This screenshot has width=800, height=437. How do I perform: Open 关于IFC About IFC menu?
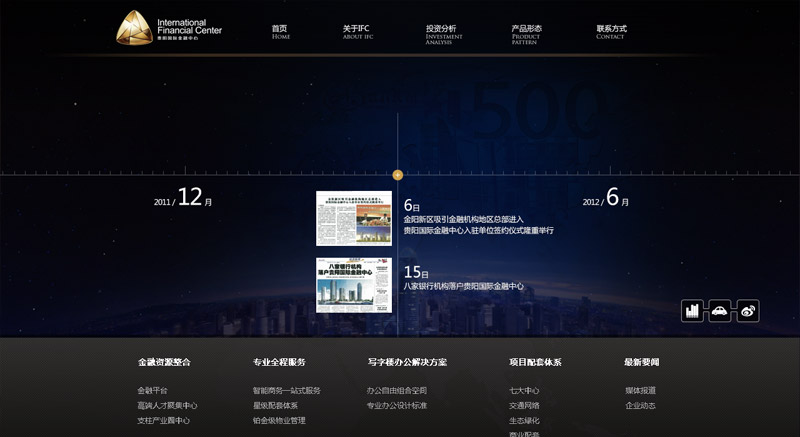point(357,32)
